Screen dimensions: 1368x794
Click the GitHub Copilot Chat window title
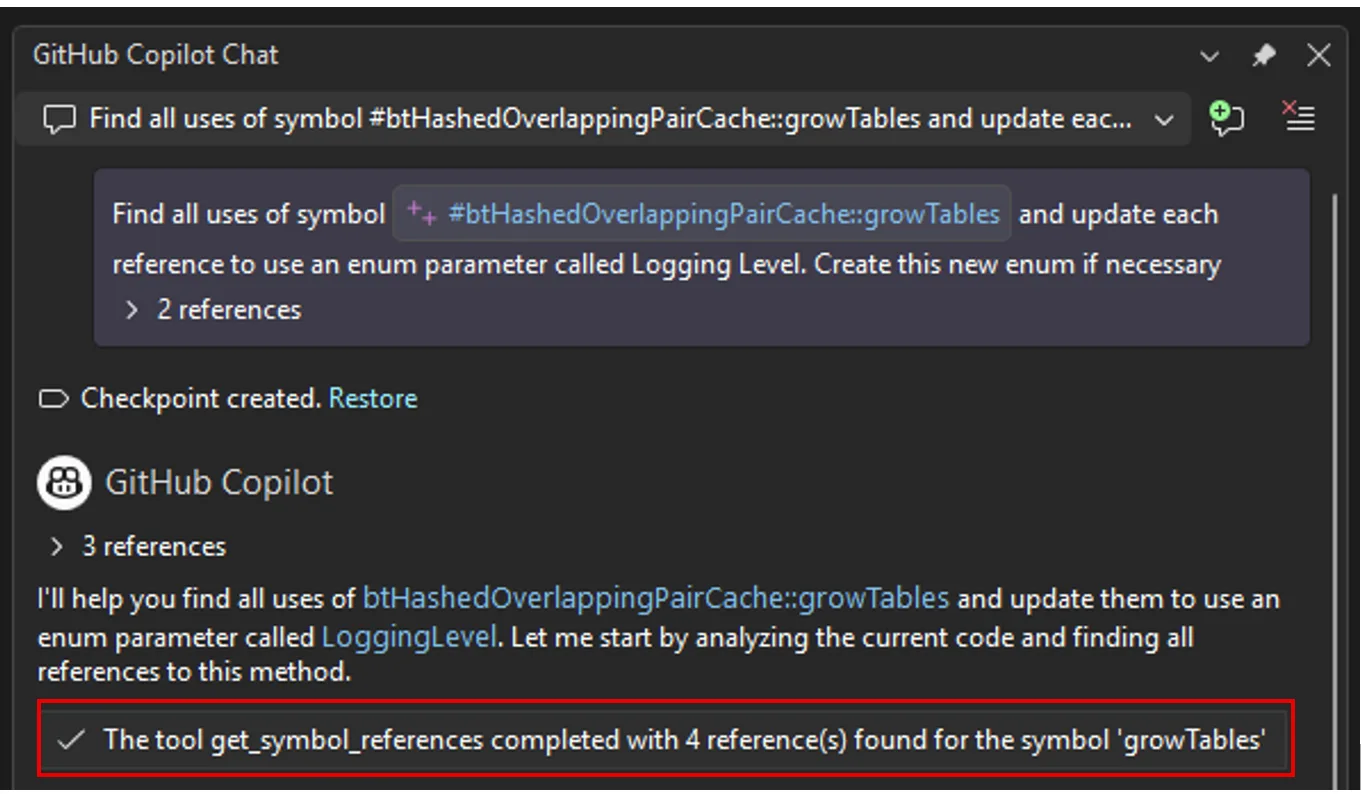click(155, 55)
